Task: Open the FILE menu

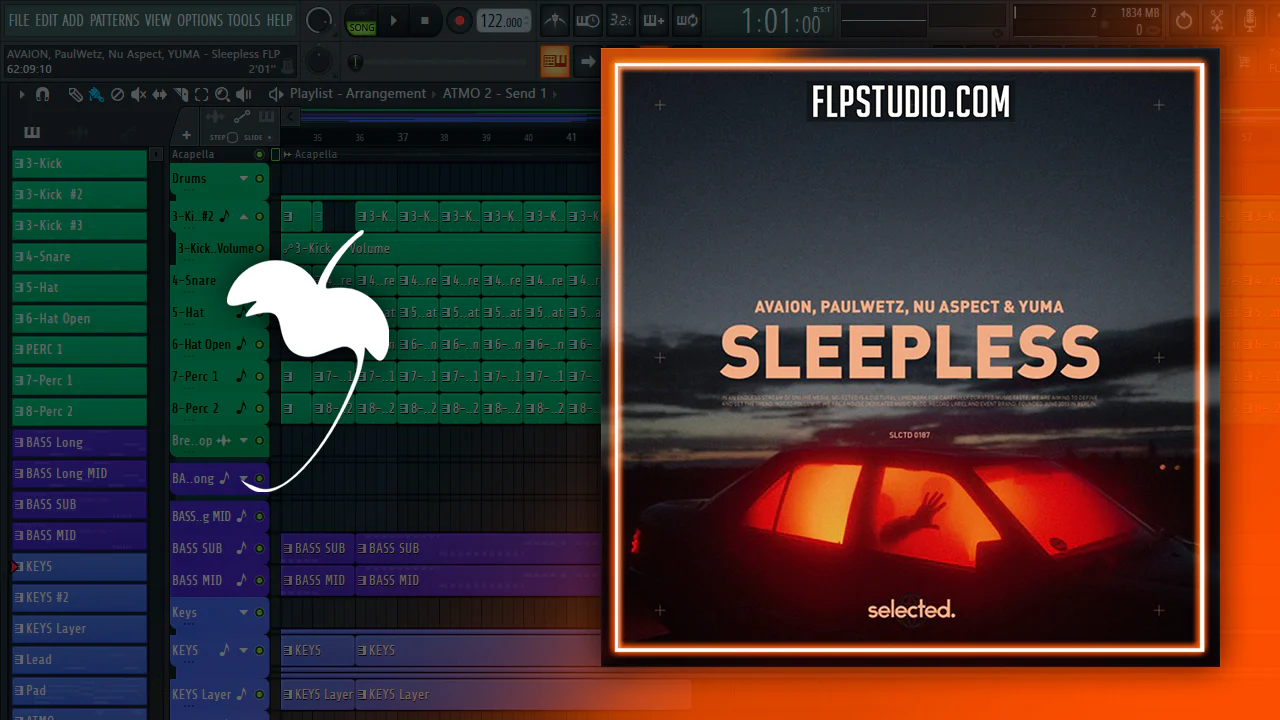Action: click(x=19, y=20)
